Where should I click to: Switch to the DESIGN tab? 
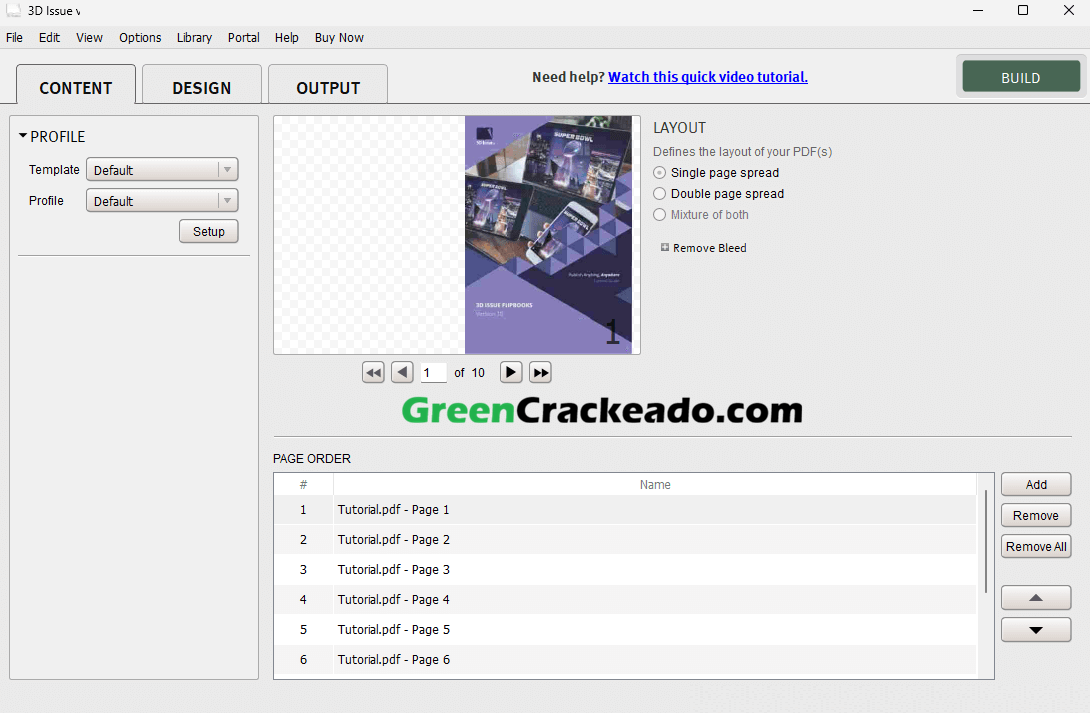coord(201,87)
